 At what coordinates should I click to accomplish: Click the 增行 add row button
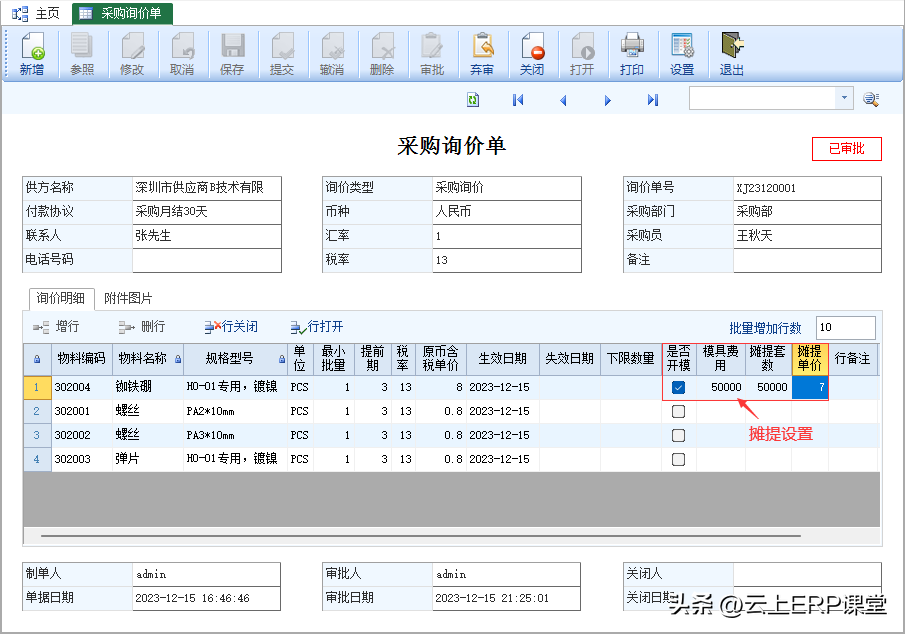[x=57, y=327]
